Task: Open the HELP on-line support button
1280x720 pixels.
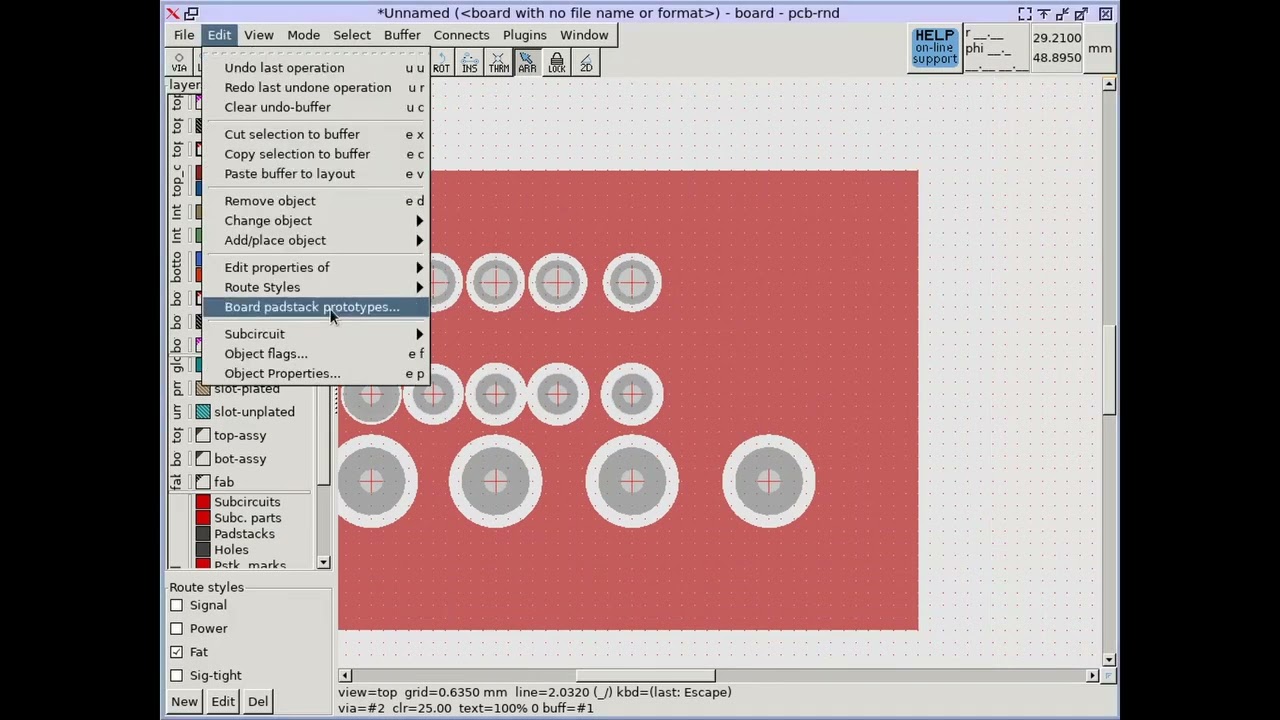Action: pyautogui.click(x=935, y=47)
